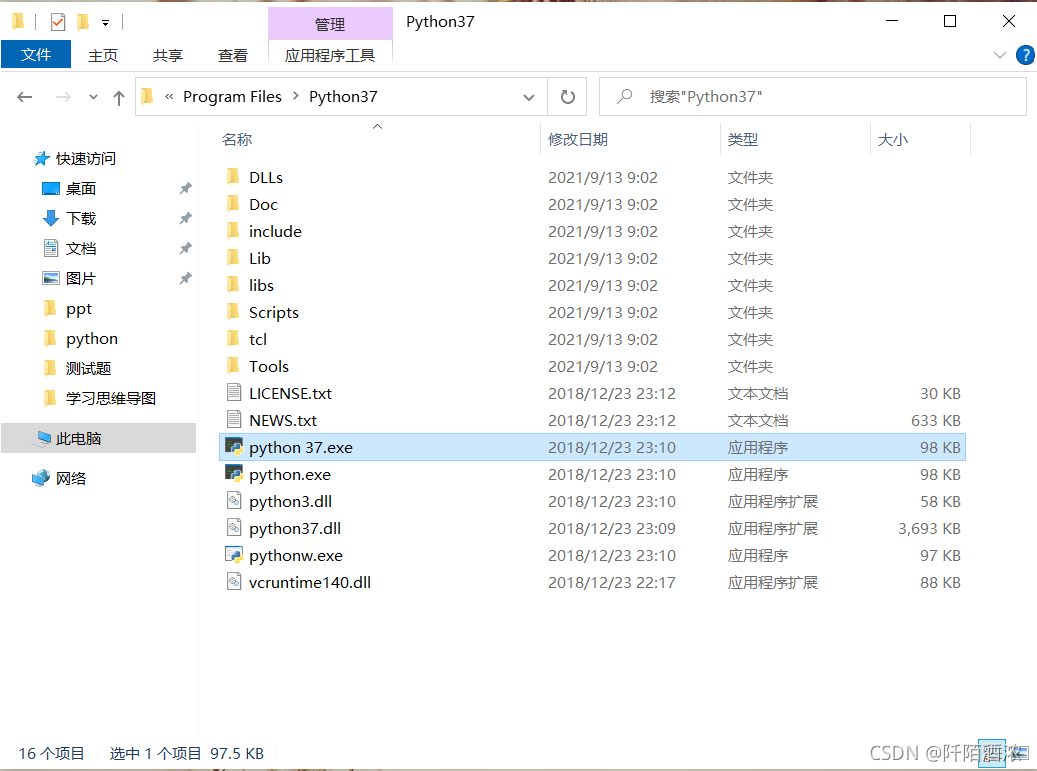Image resolution: width=1037 pixels, height=771 pixels.
Task: Select the include folder icon
Action: click(x=233, y=230)
